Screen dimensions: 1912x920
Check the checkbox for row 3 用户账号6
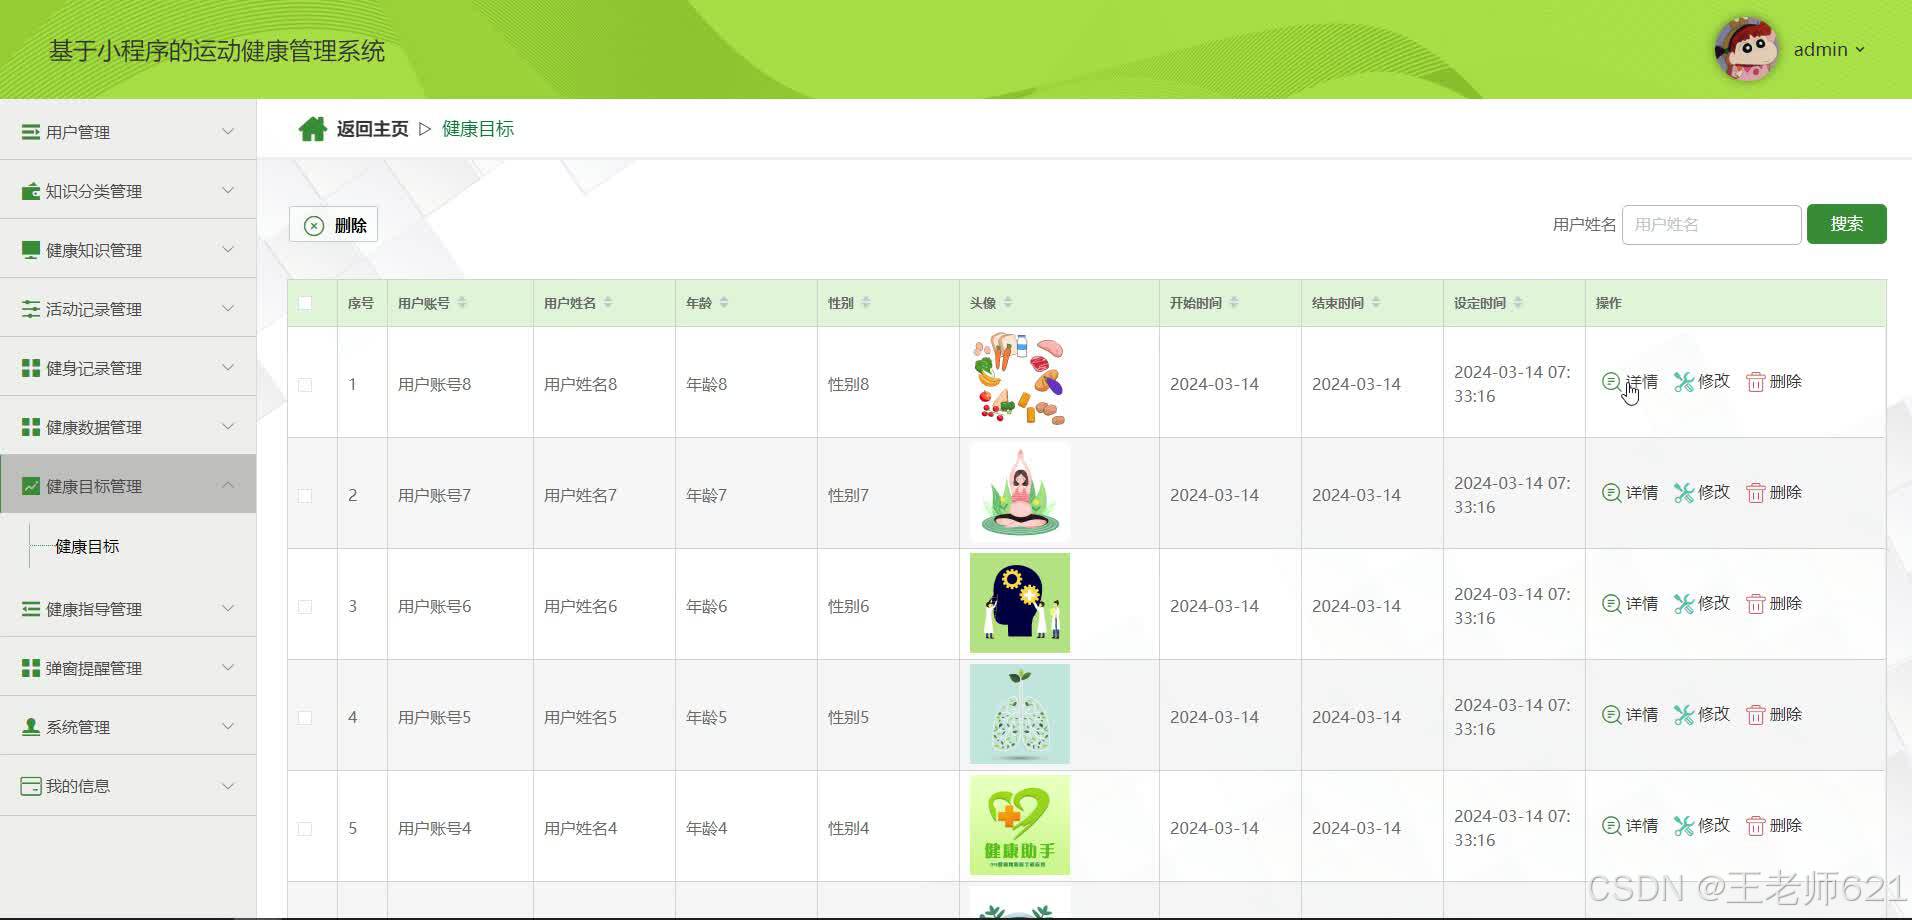coord(305,607)
